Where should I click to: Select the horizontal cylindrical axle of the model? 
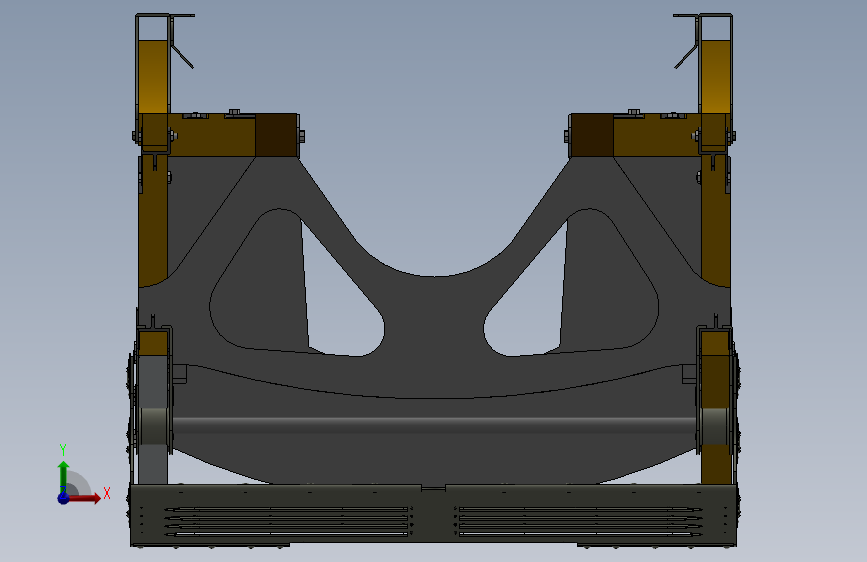click(434, 426)
